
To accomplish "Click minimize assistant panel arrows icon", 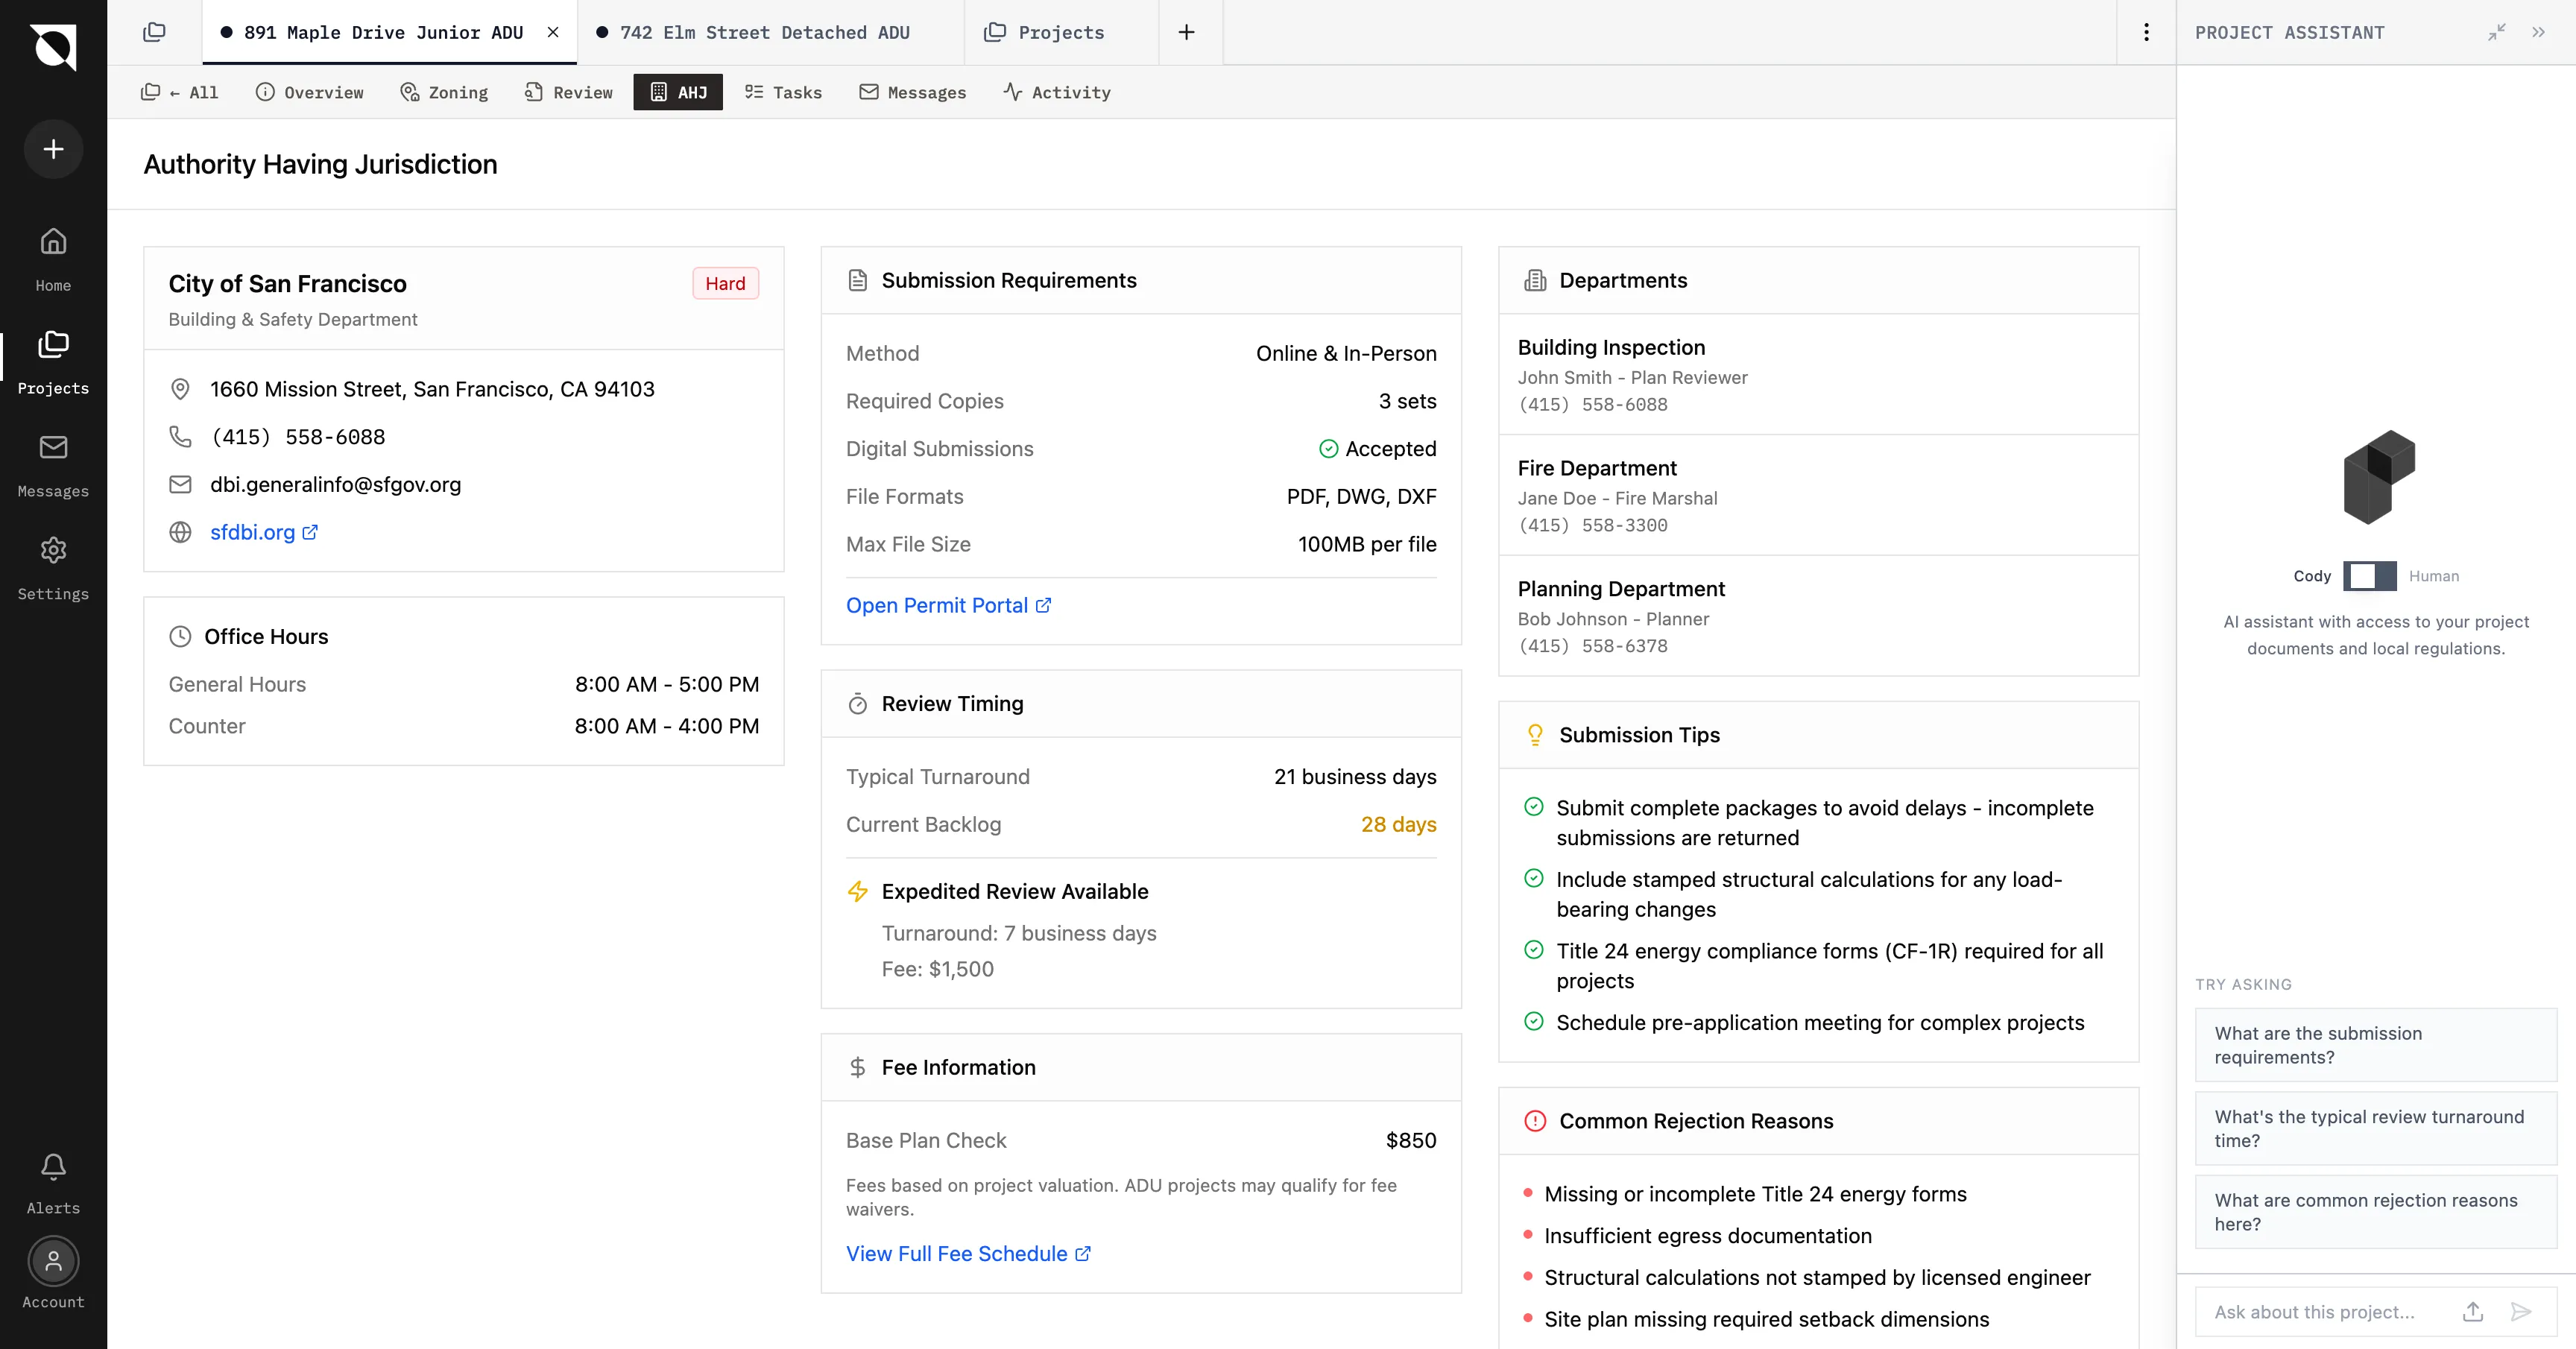I will coord(2497,32).
